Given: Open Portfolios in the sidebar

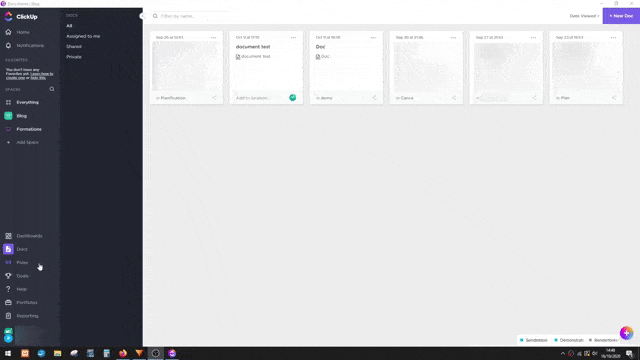Looking at the screenshot, I should (x=27, y=302).
